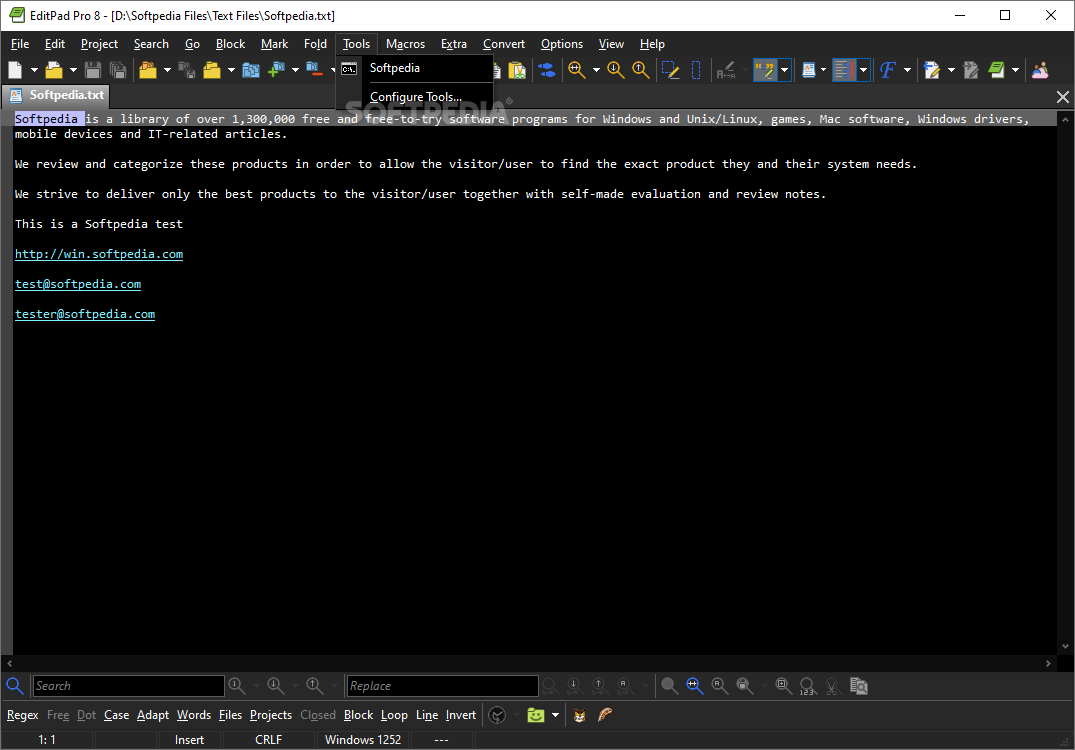The image size is (1075, 750).
Task: Click the New file icon
Action: click(15, 70)
